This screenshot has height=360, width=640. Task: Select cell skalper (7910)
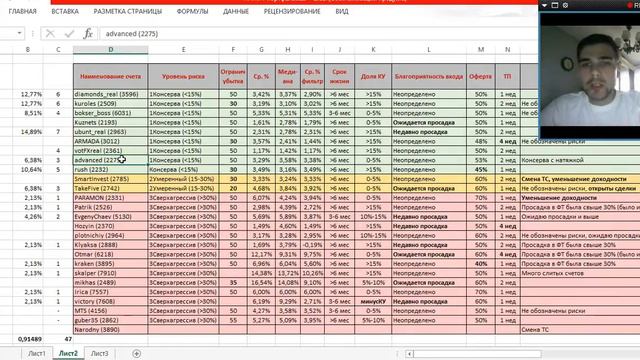pyautogui.click(x=111, y=273)
